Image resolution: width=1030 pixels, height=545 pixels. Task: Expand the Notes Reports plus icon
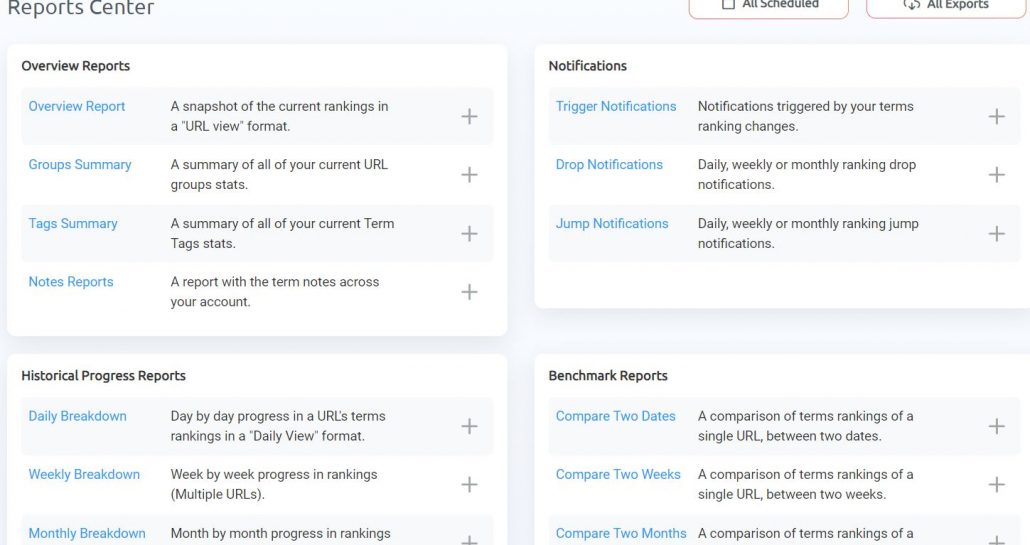pos(469,292)
